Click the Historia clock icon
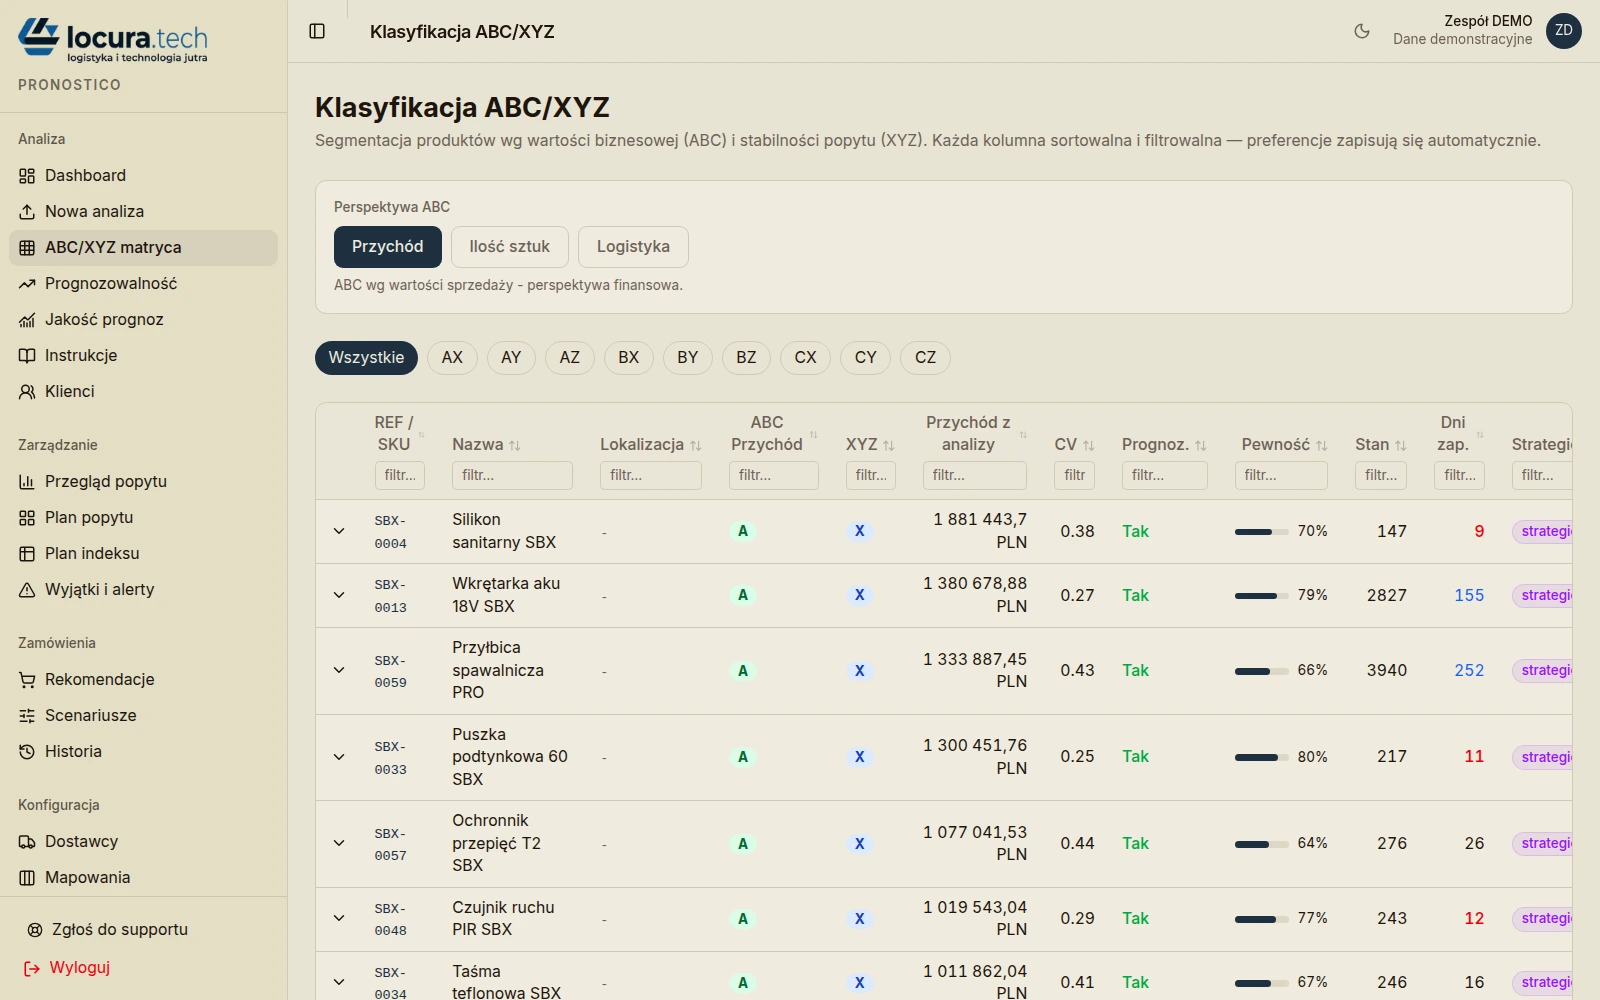1600x1000 pixels. (x=27, y=752)
